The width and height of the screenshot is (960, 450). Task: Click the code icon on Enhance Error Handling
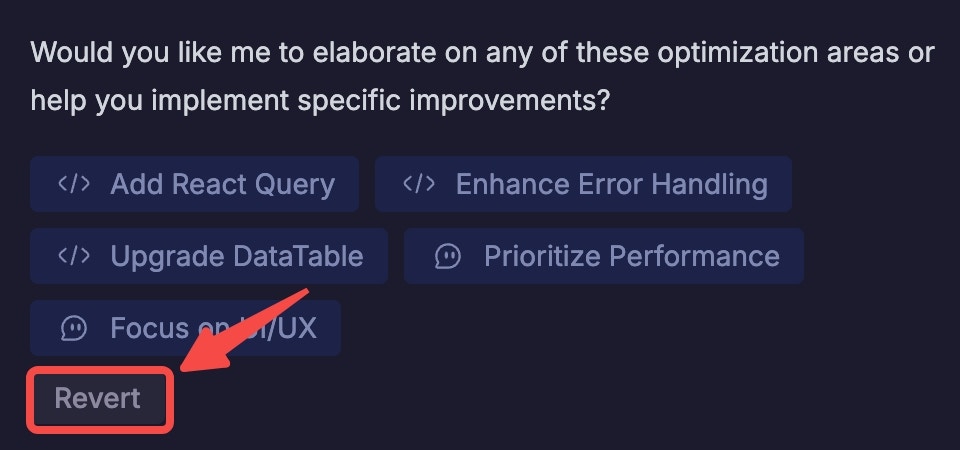coord(419,184)
